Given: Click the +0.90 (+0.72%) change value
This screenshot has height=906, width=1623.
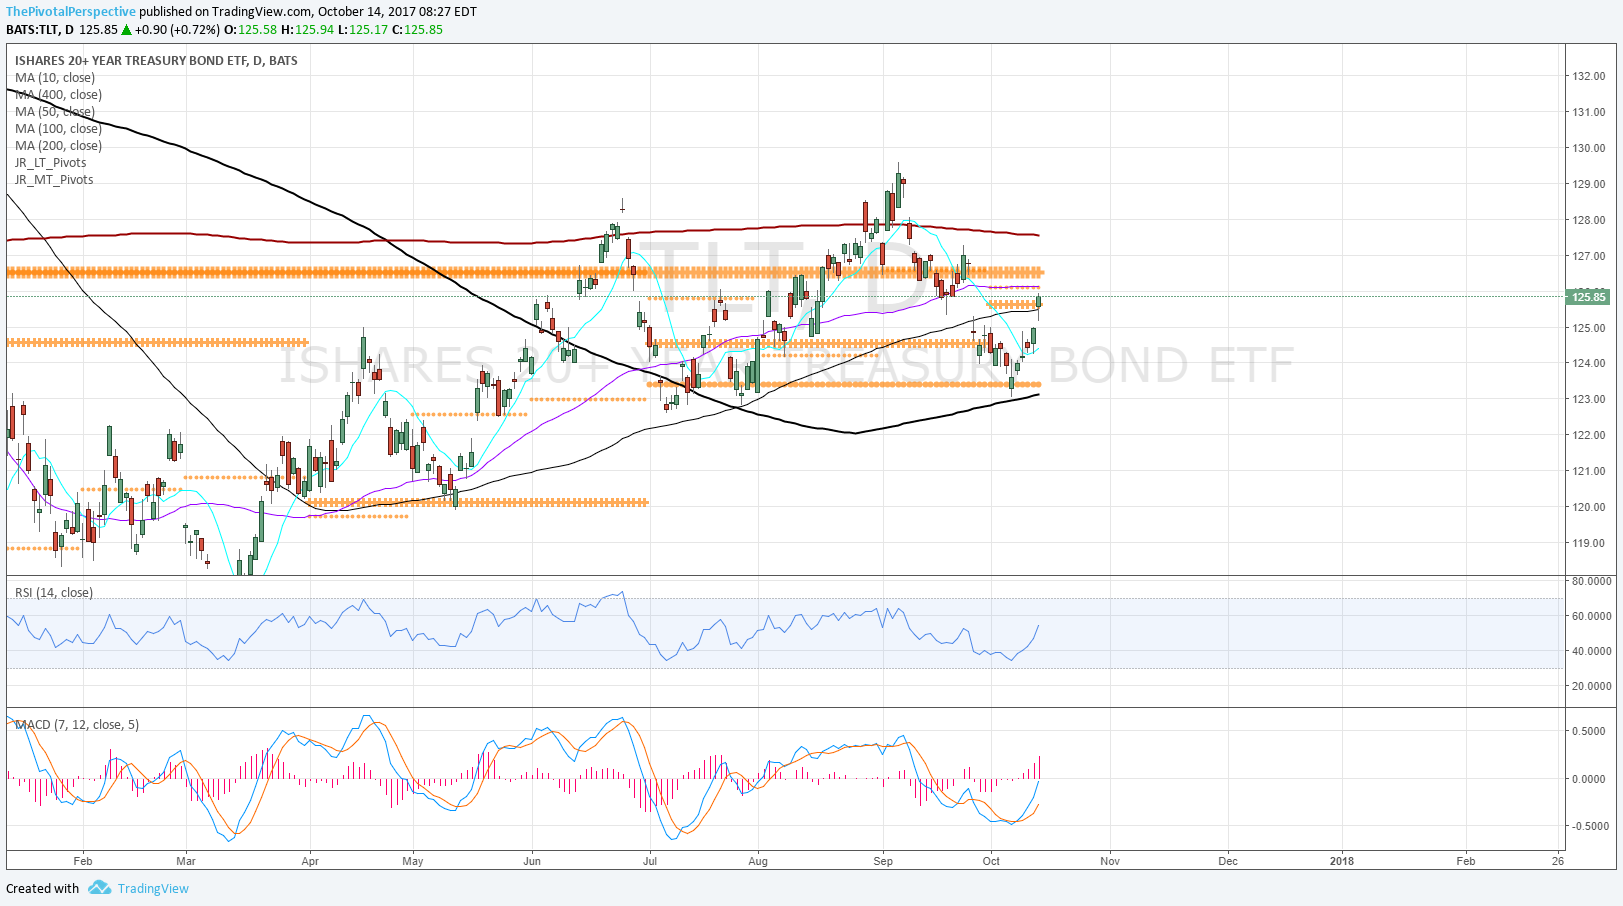Looking at the screenshot, I should point(176,29).
